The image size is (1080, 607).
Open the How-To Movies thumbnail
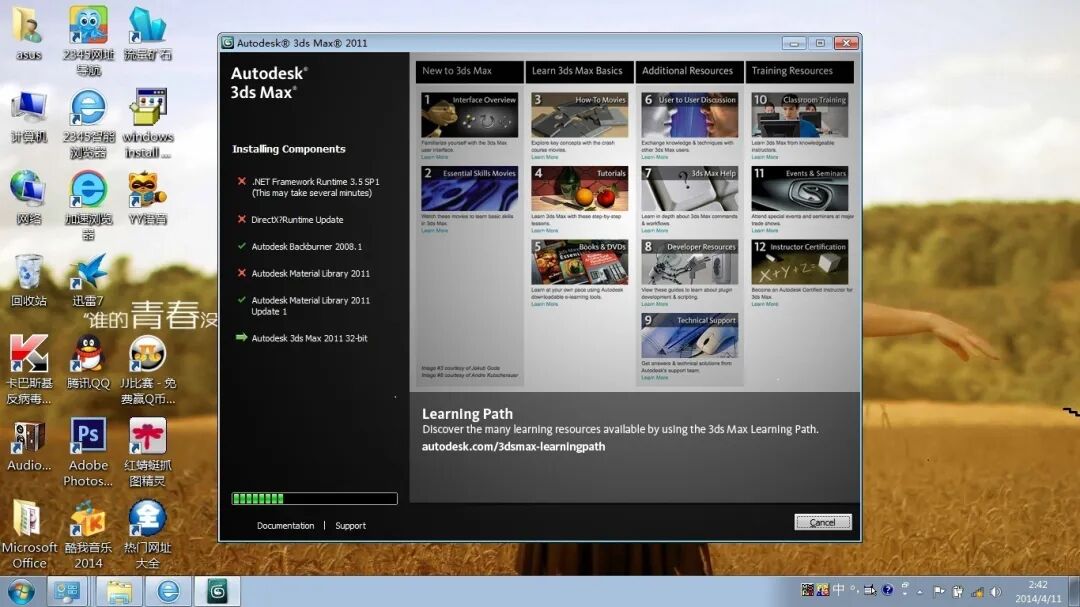(x=580, y=115)
